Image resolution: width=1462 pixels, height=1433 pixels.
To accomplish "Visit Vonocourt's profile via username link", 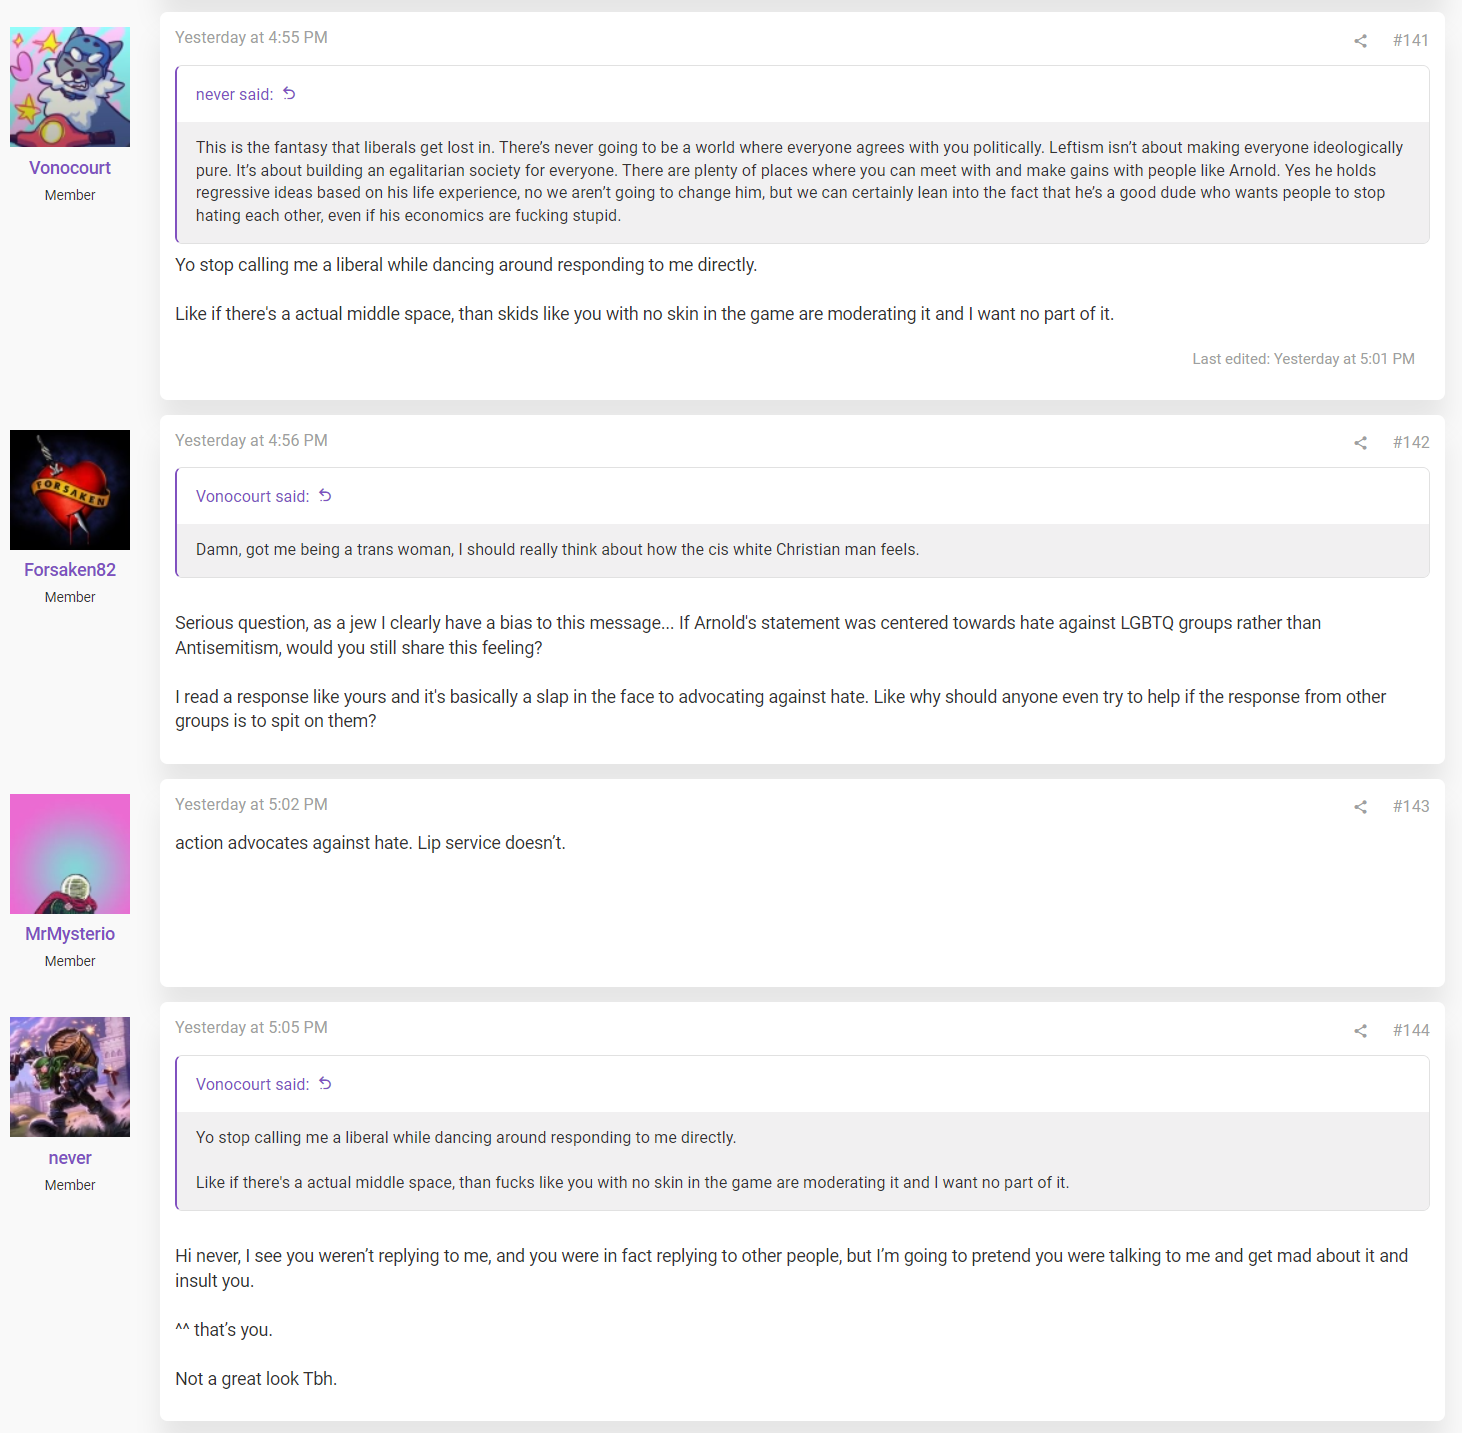I will click(x=70, y=168).
